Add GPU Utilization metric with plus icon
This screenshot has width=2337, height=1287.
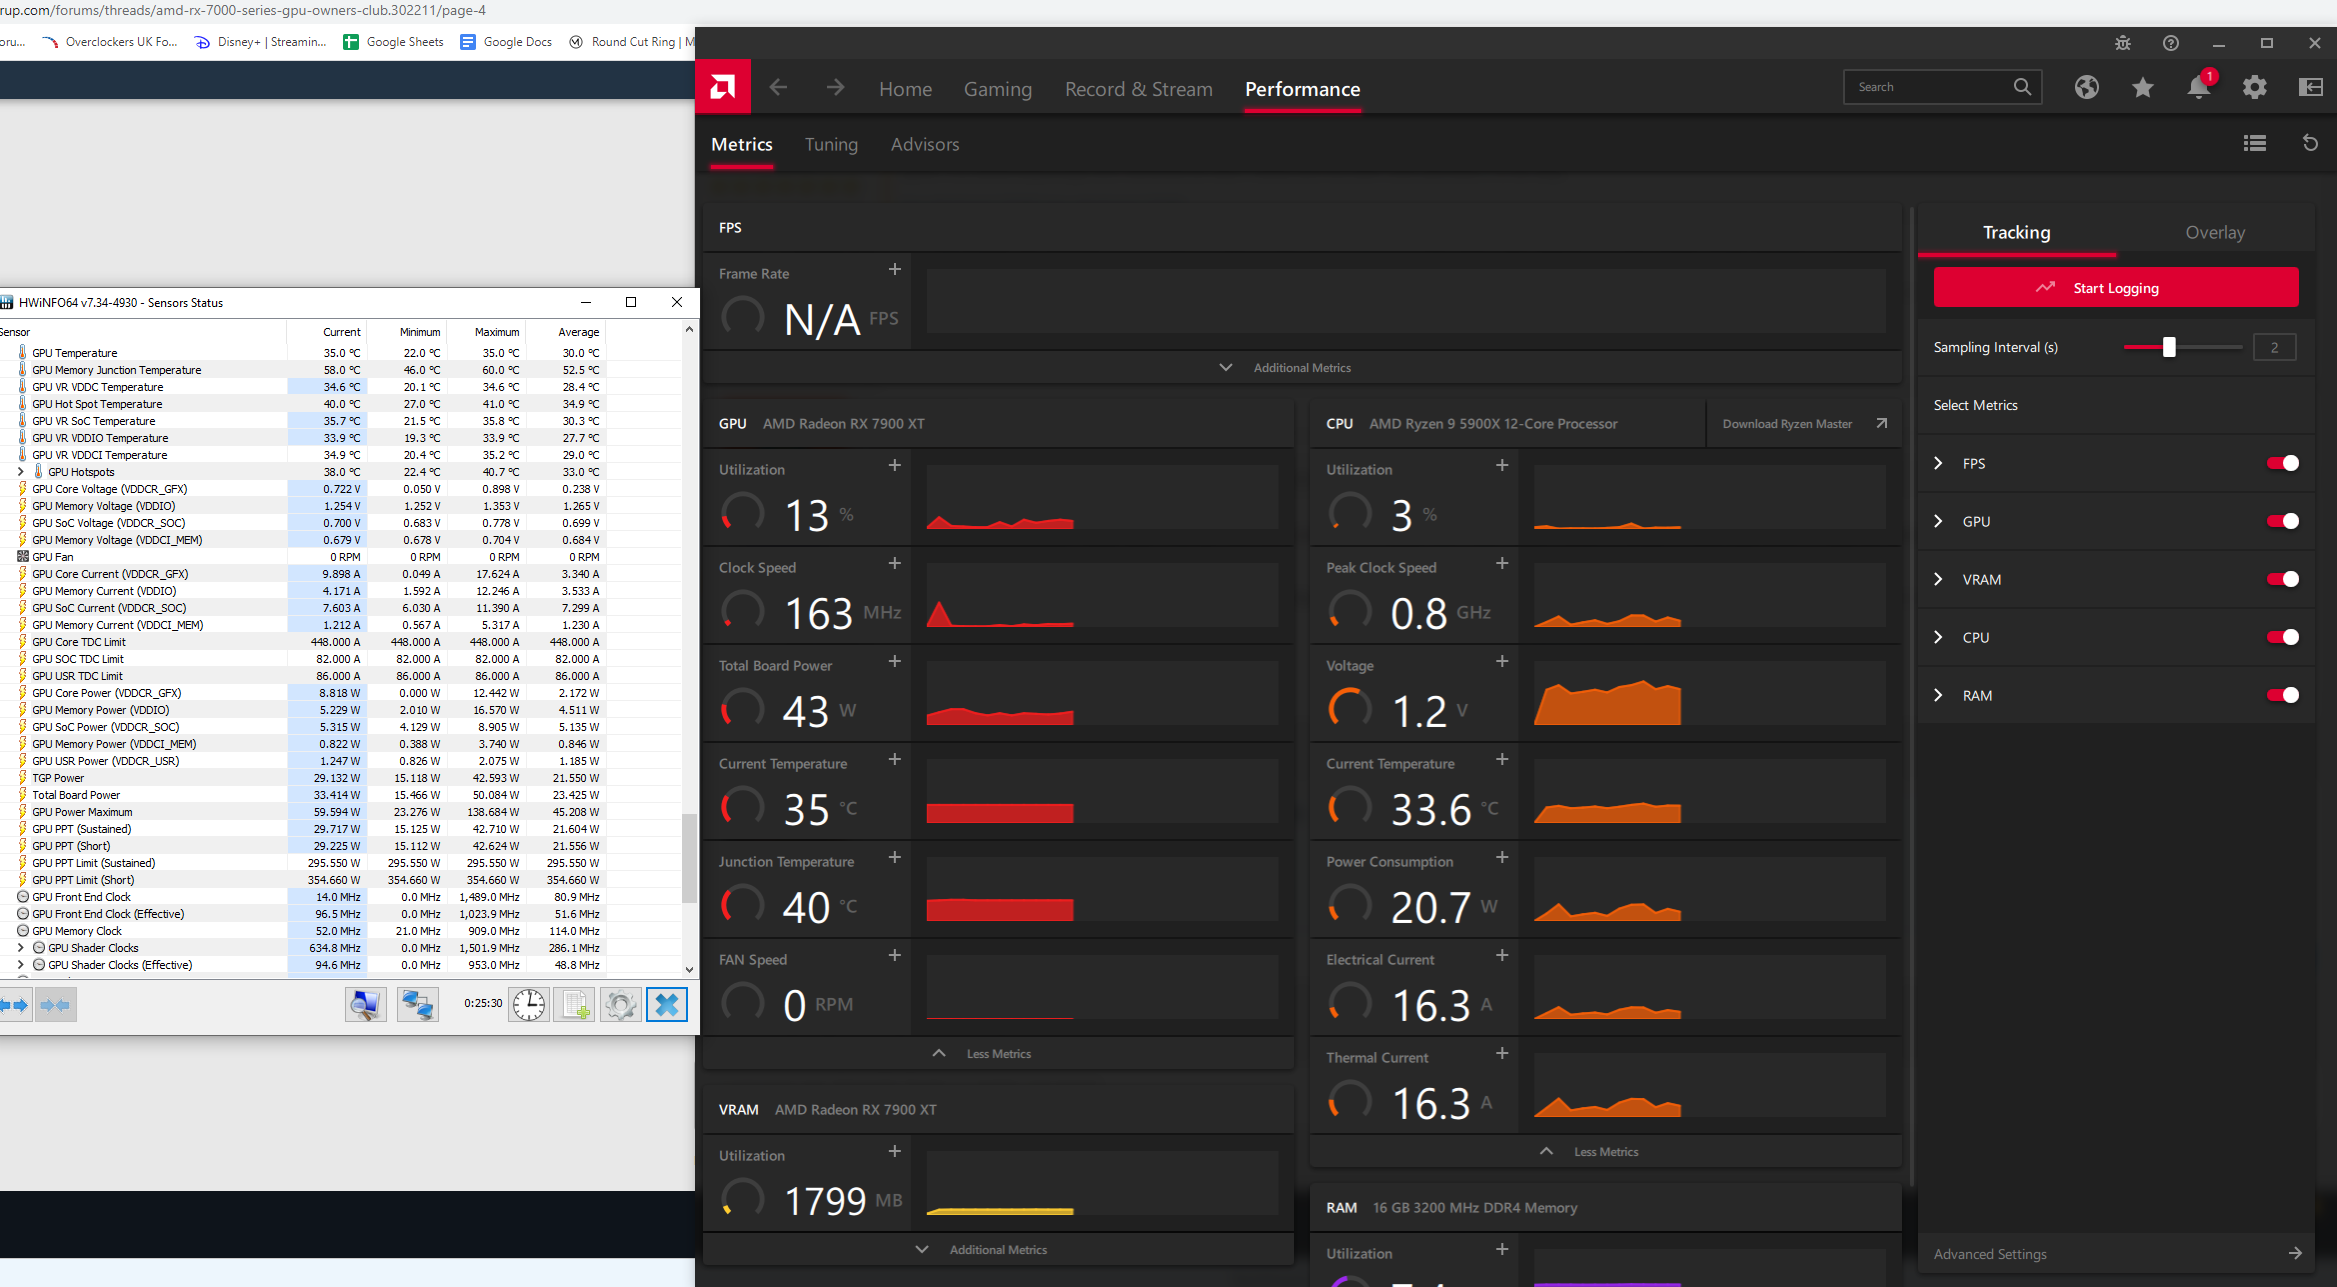click(x=895, y=465)
